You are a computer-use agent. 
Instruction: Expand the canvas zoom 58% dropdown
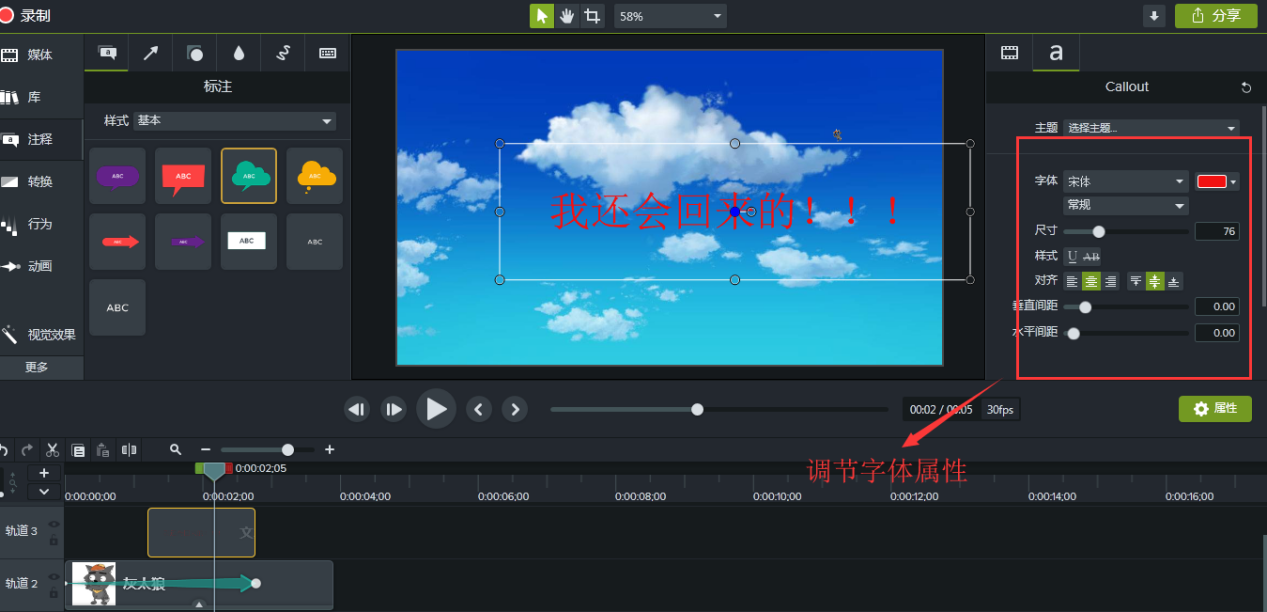(670, 16)
